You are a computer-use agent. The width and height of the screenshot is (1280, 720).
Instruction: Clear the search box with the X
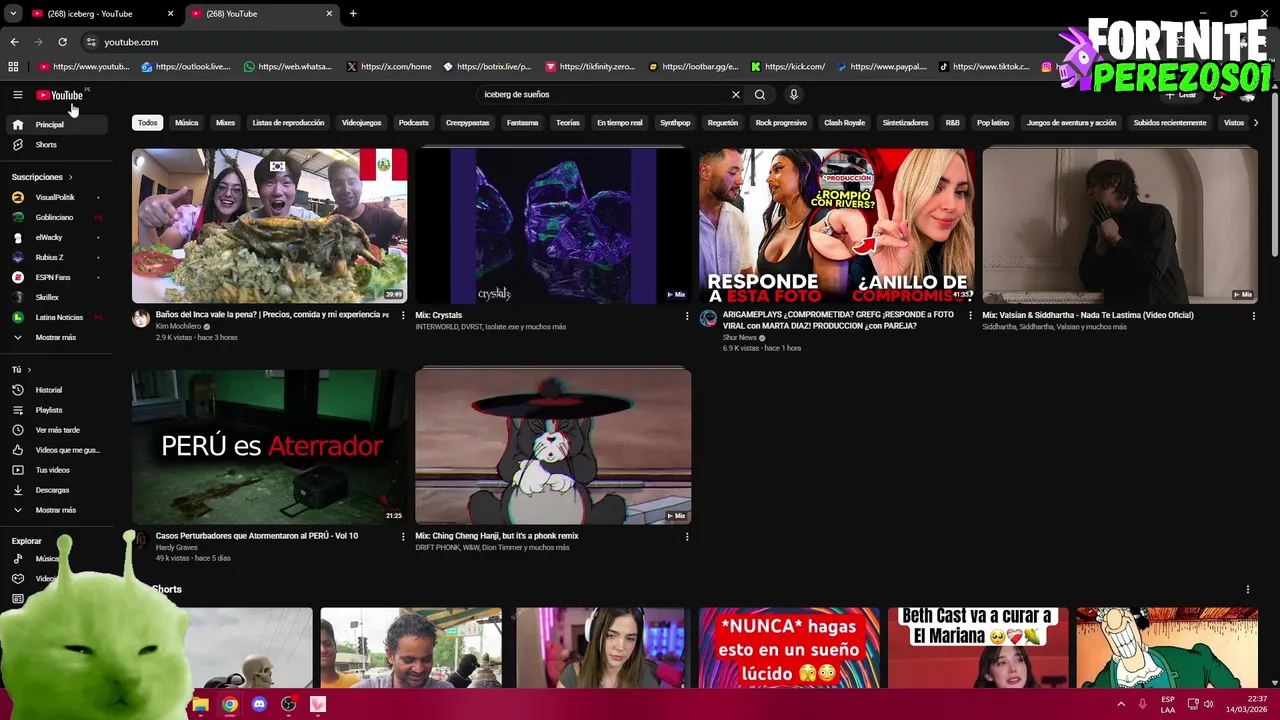[736, 95]
